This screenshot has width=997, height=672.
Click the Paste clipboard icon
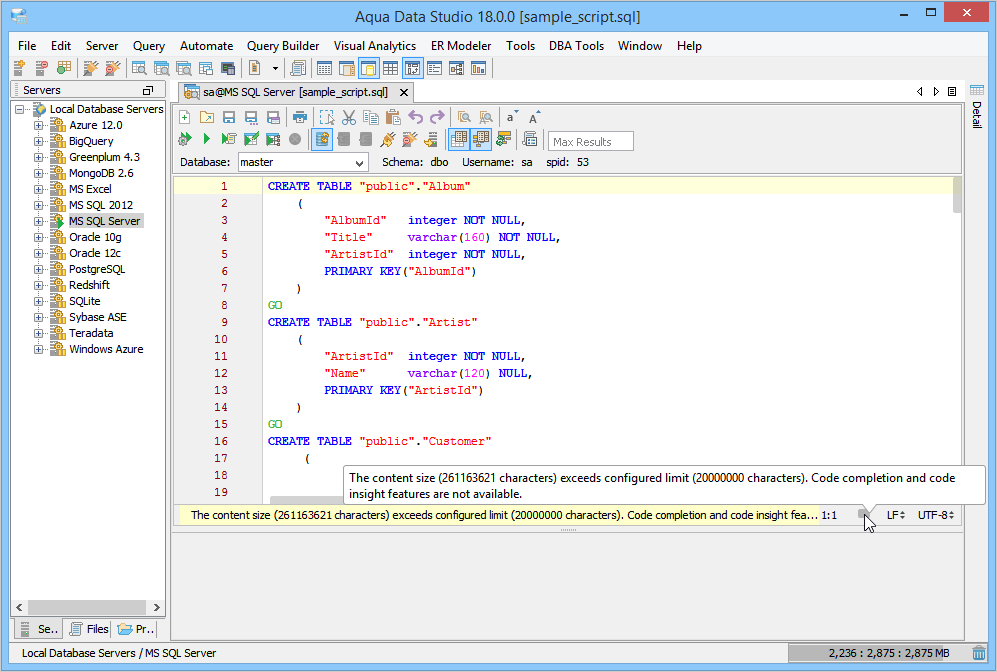(393, 118)
